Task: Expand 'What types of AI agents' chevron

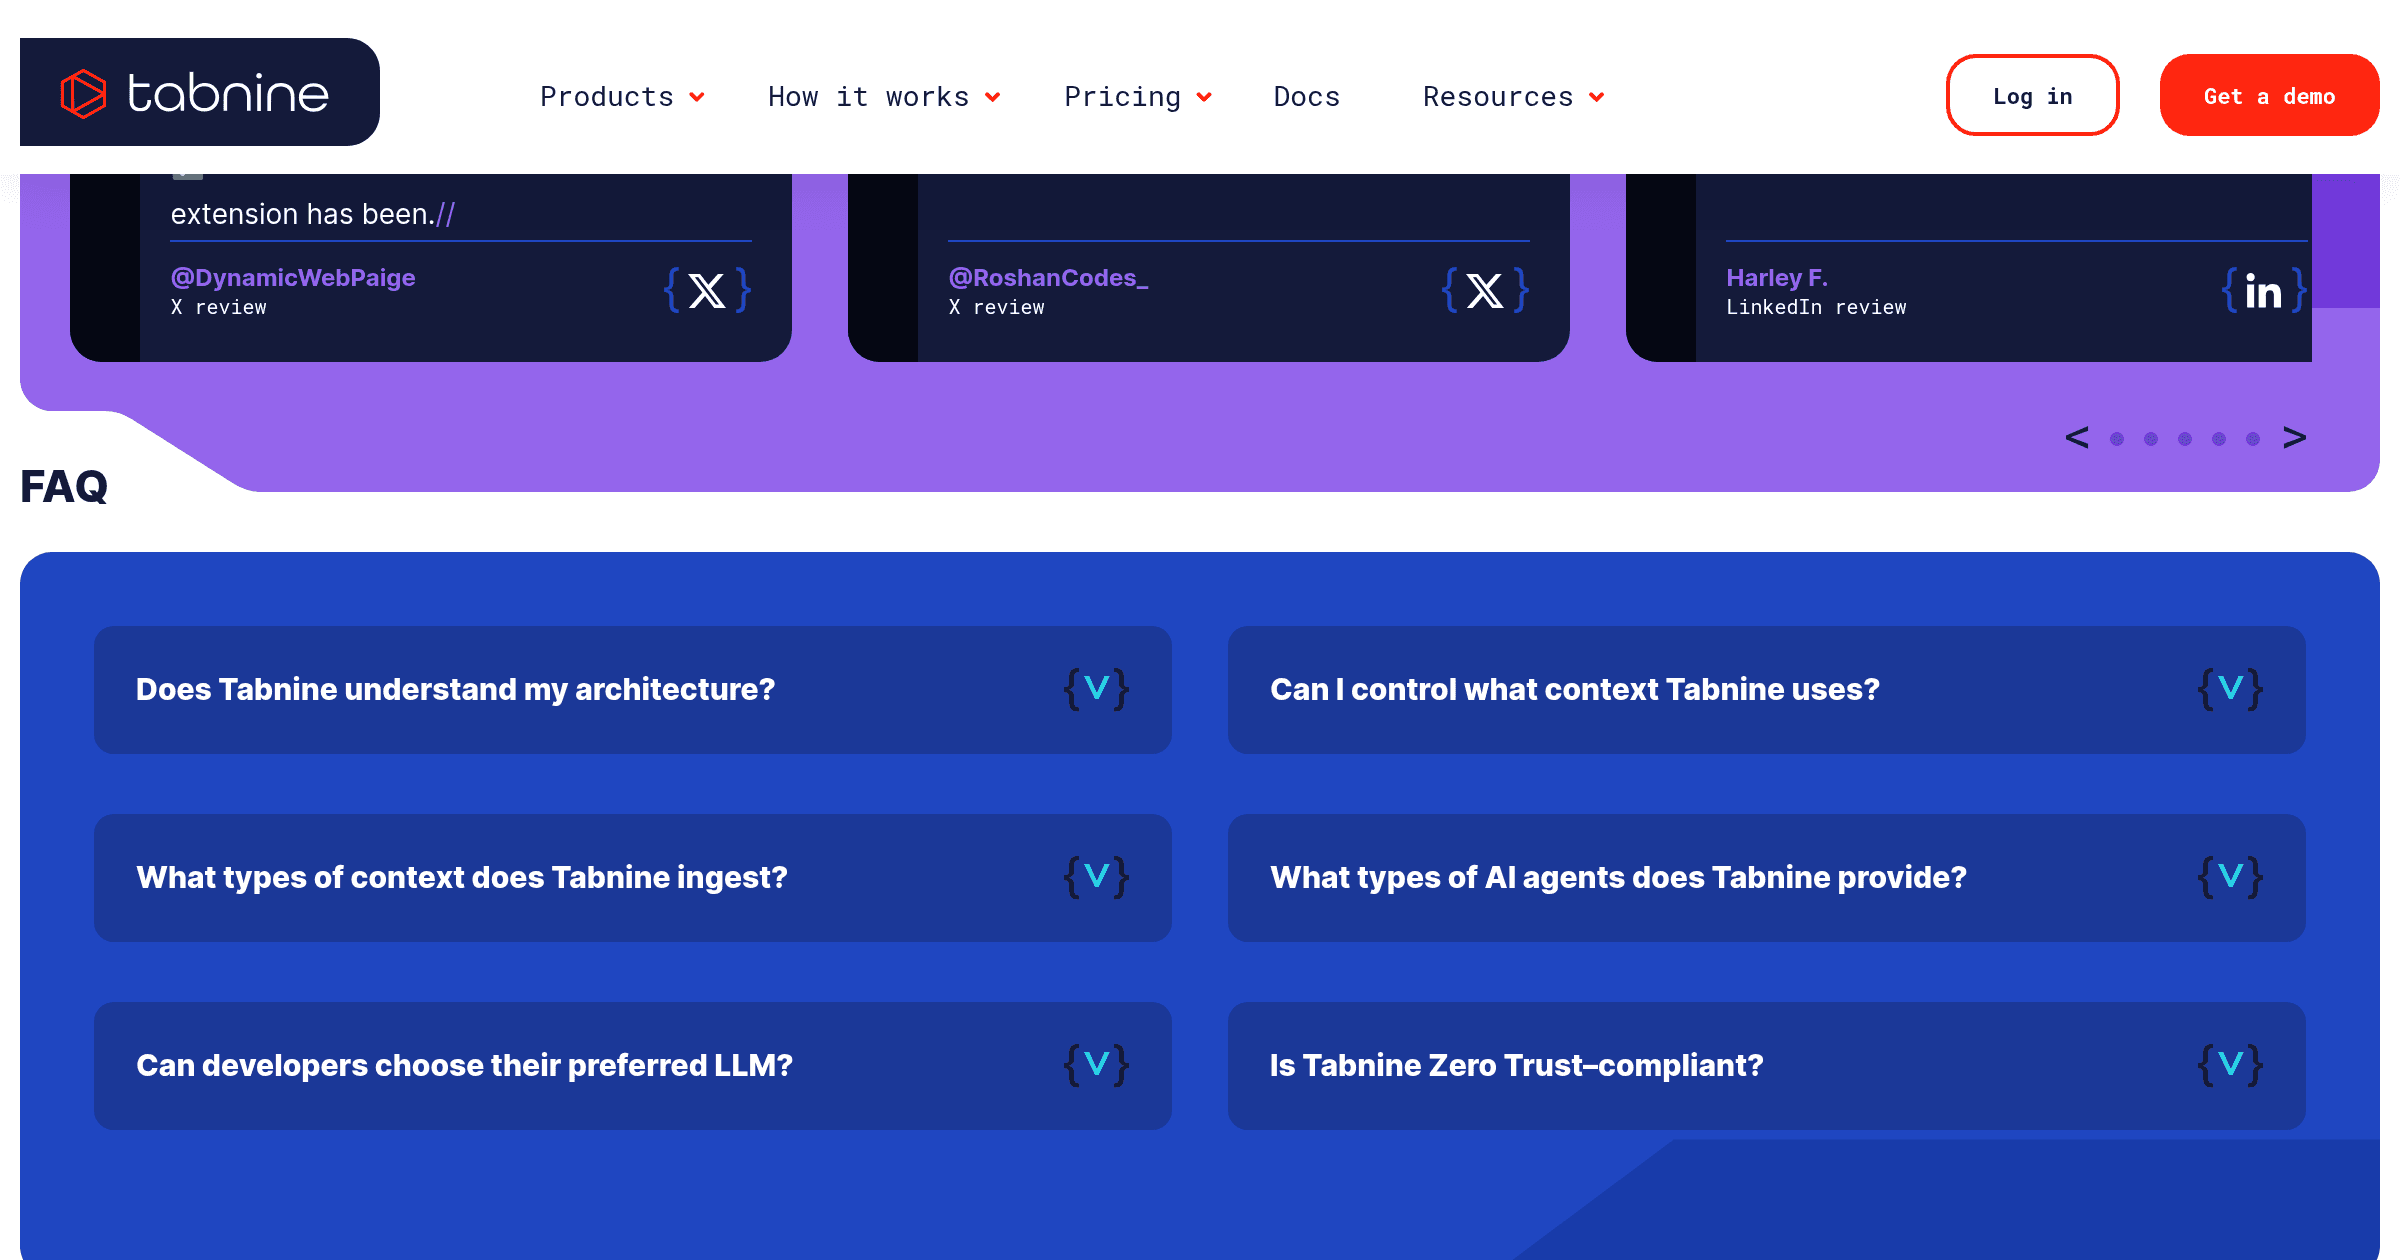Action: point(2231,877)
